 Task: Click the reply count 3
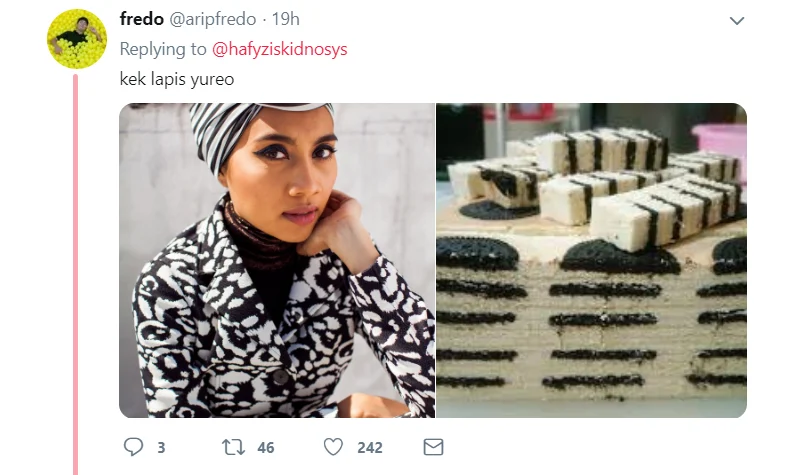pyautogui.click(x=161, y=448)
